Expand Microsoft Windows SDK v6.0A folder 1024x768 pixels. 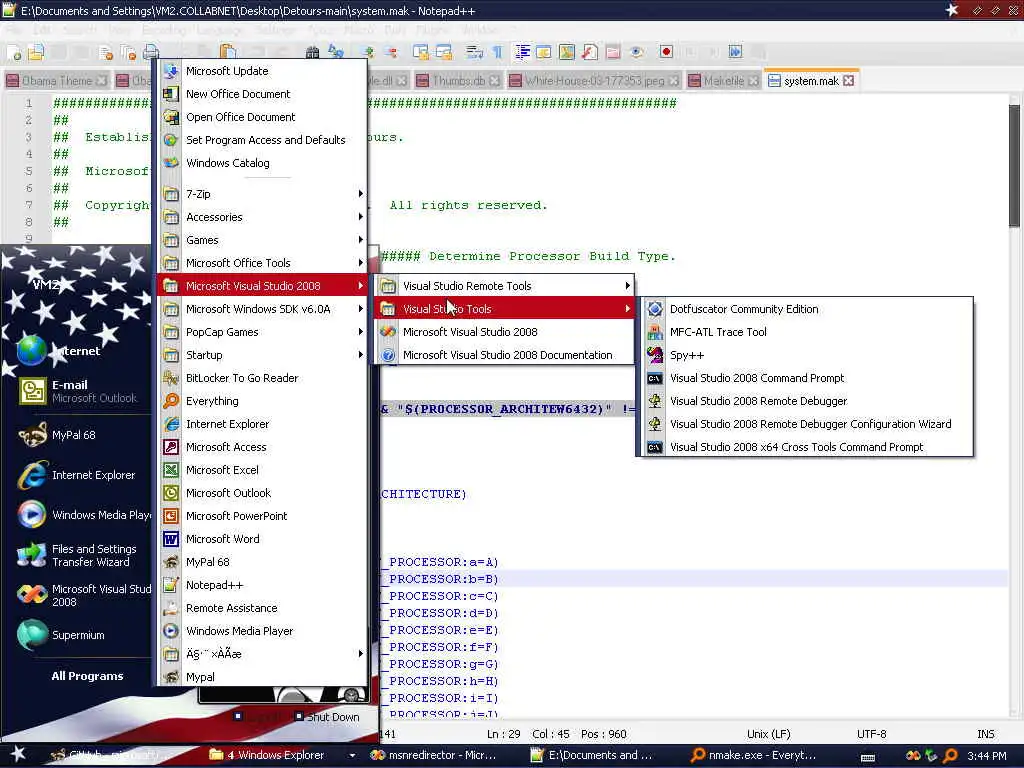tap(261, 309)
